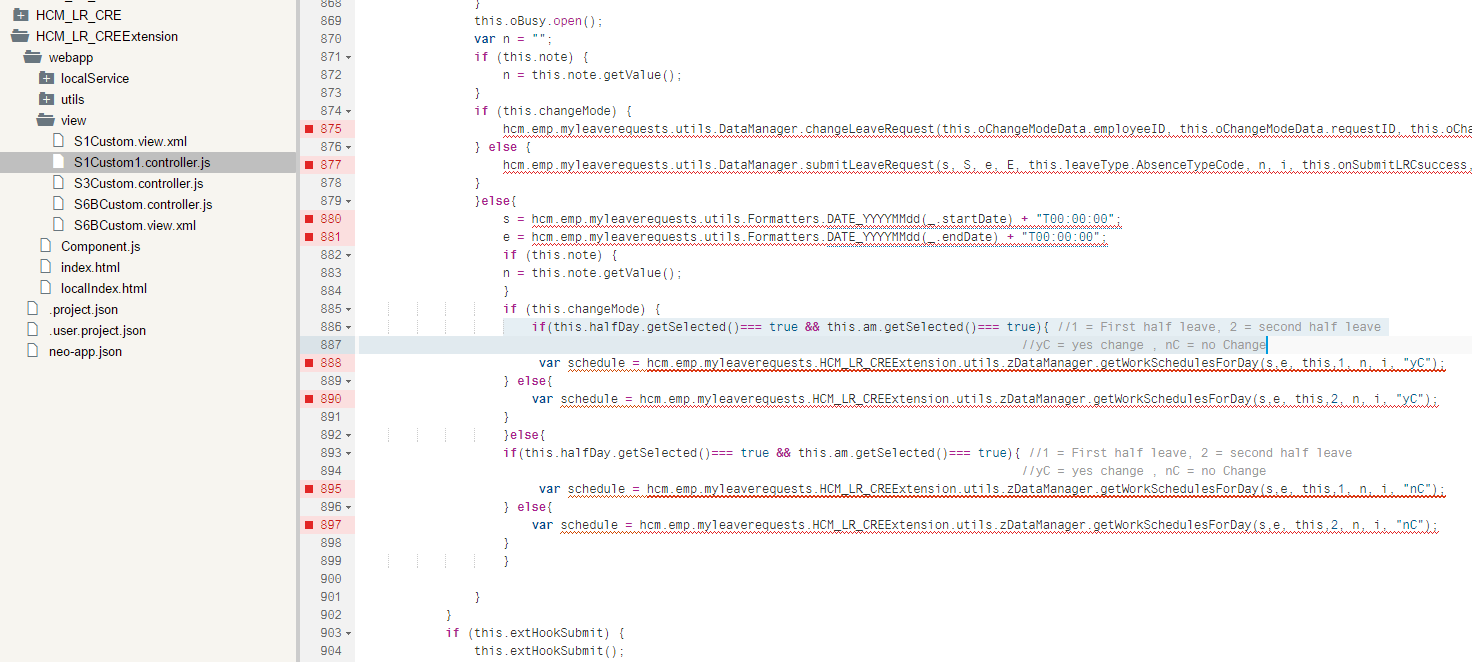Fold the code block at line 871
The image size is (1472, 662).
(348, 58)
